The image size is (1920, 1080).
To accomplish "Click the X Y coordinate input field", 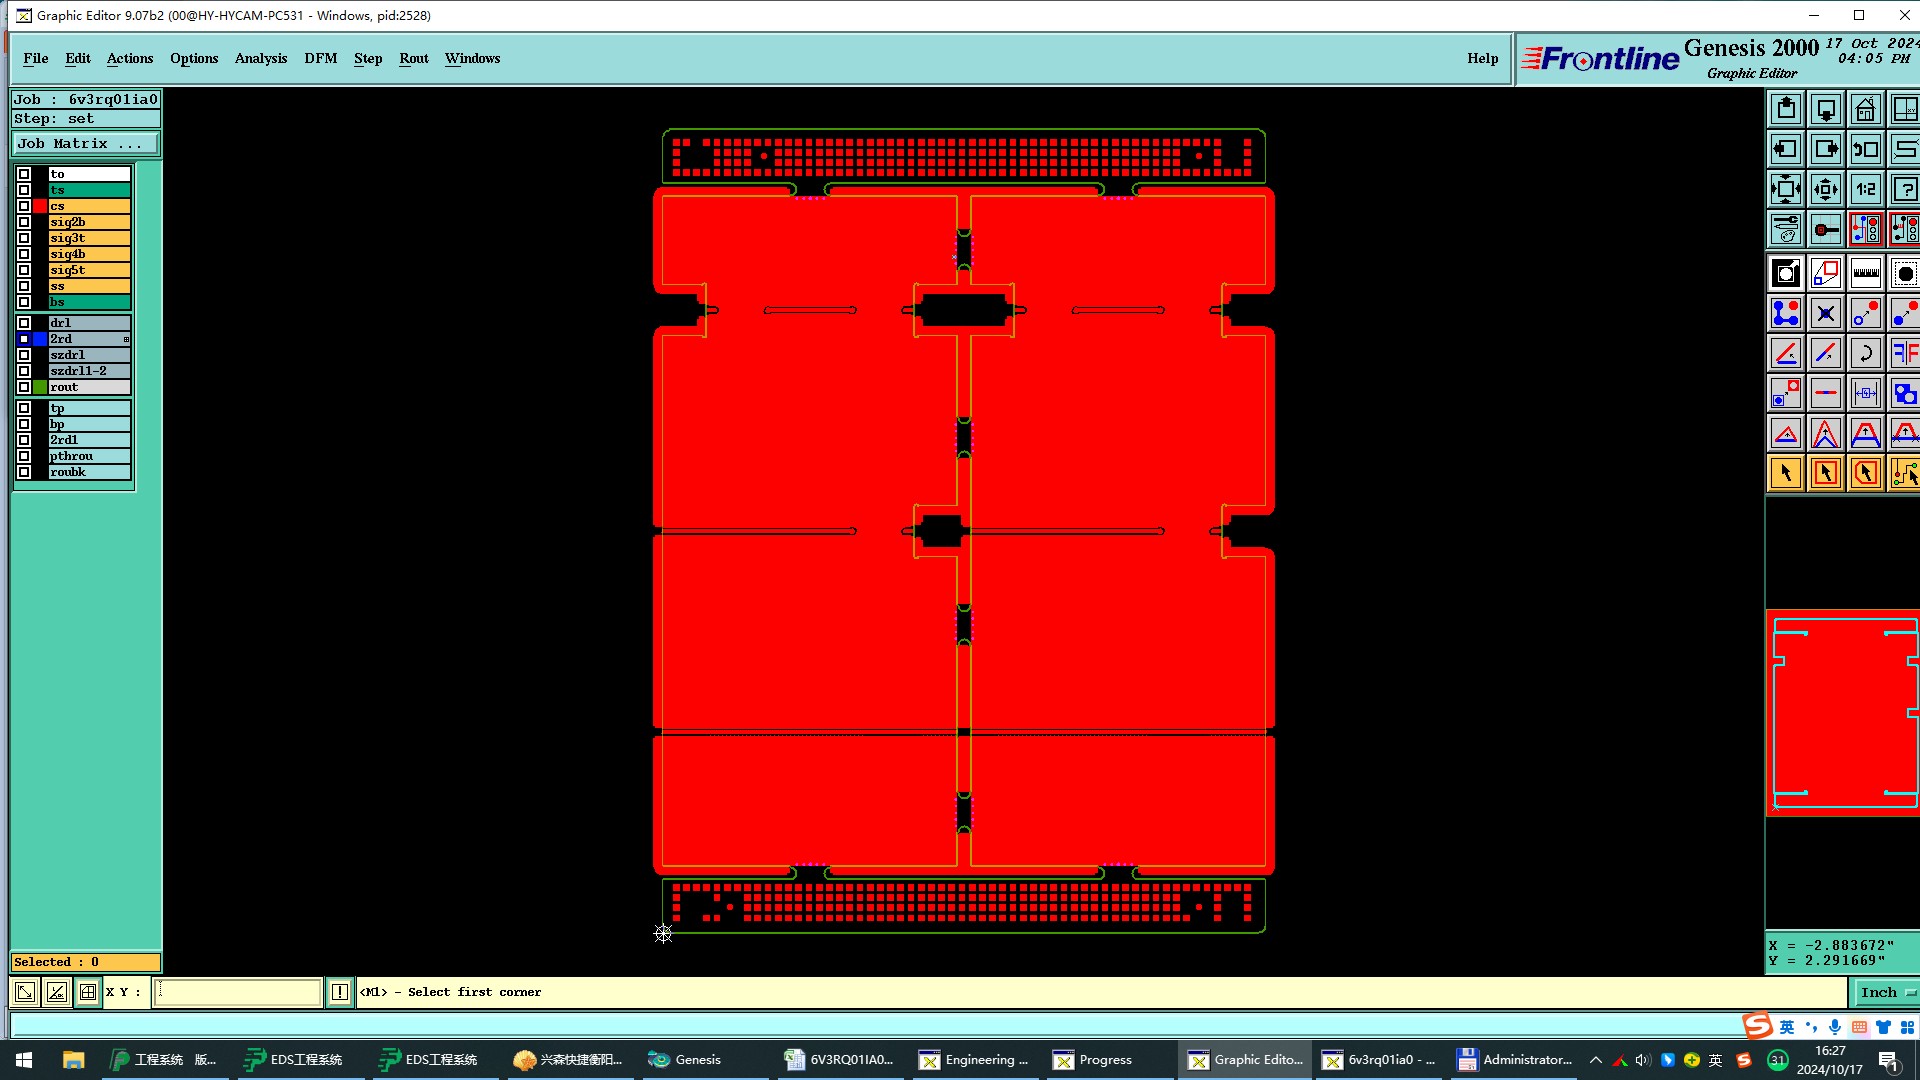I will tap(237, 992).
